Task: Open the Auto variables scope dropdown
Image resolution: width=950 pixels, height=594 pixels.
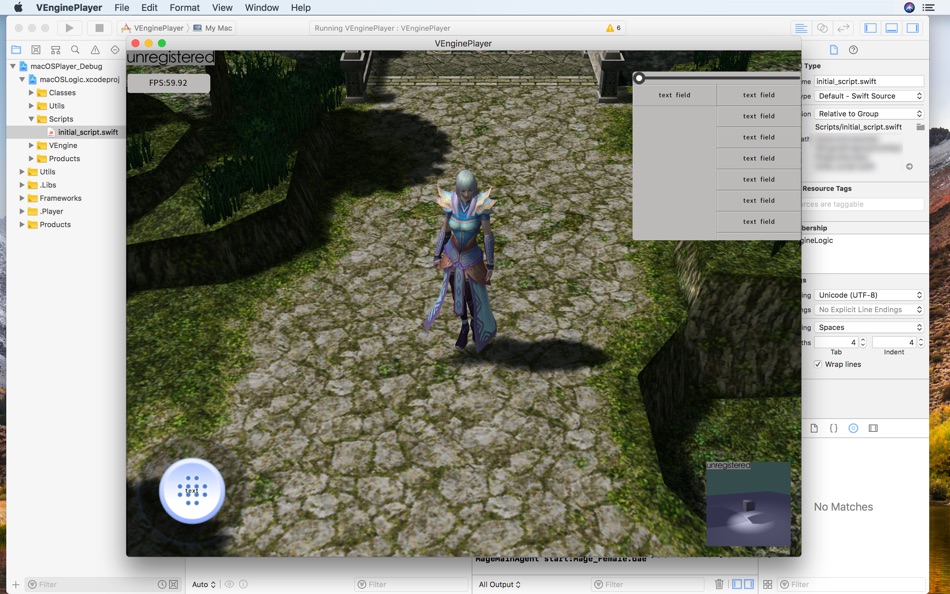Action: tap(204, 584)
